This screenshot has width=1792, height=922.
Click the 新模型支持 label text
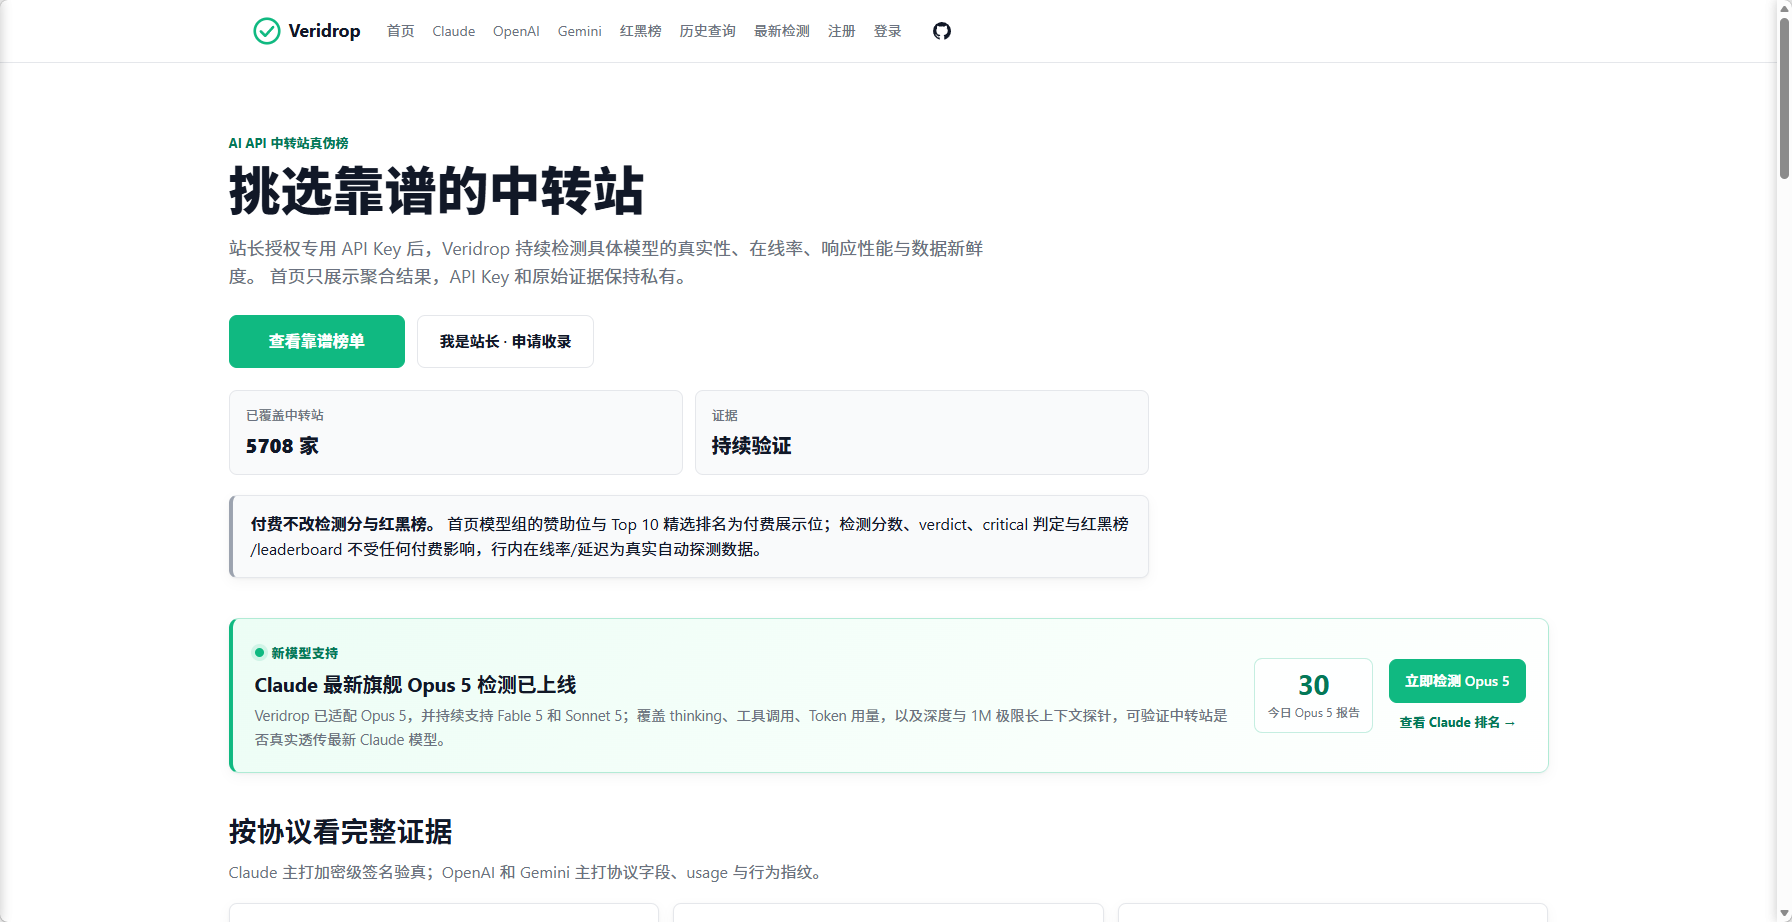pos(305,653)
